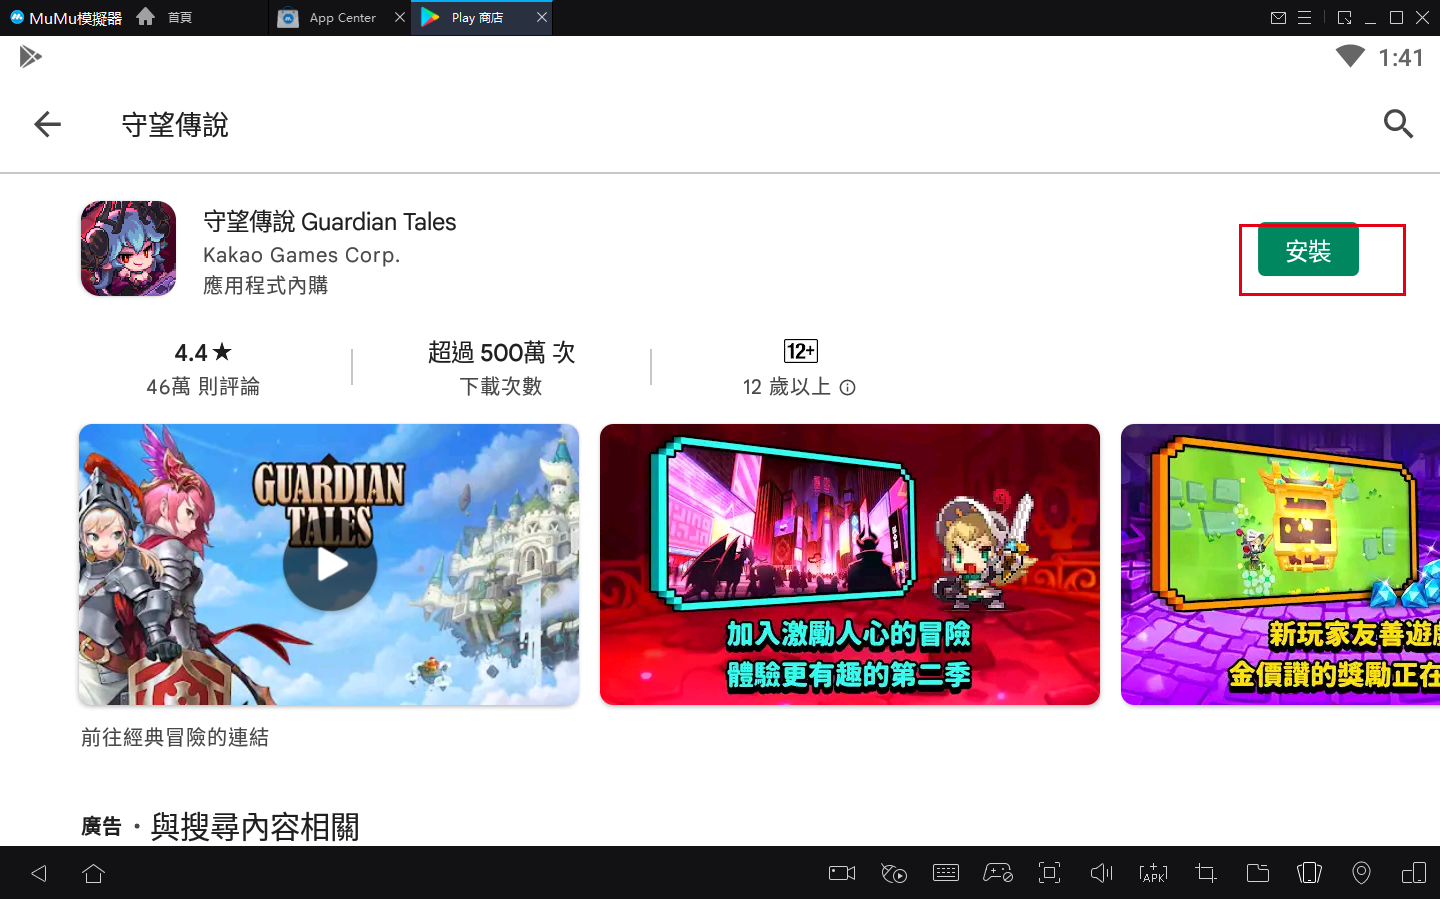Click the MuMu模擬器 logo
The width and height of the screenshot is (1440, 899).
click(66, 17)
